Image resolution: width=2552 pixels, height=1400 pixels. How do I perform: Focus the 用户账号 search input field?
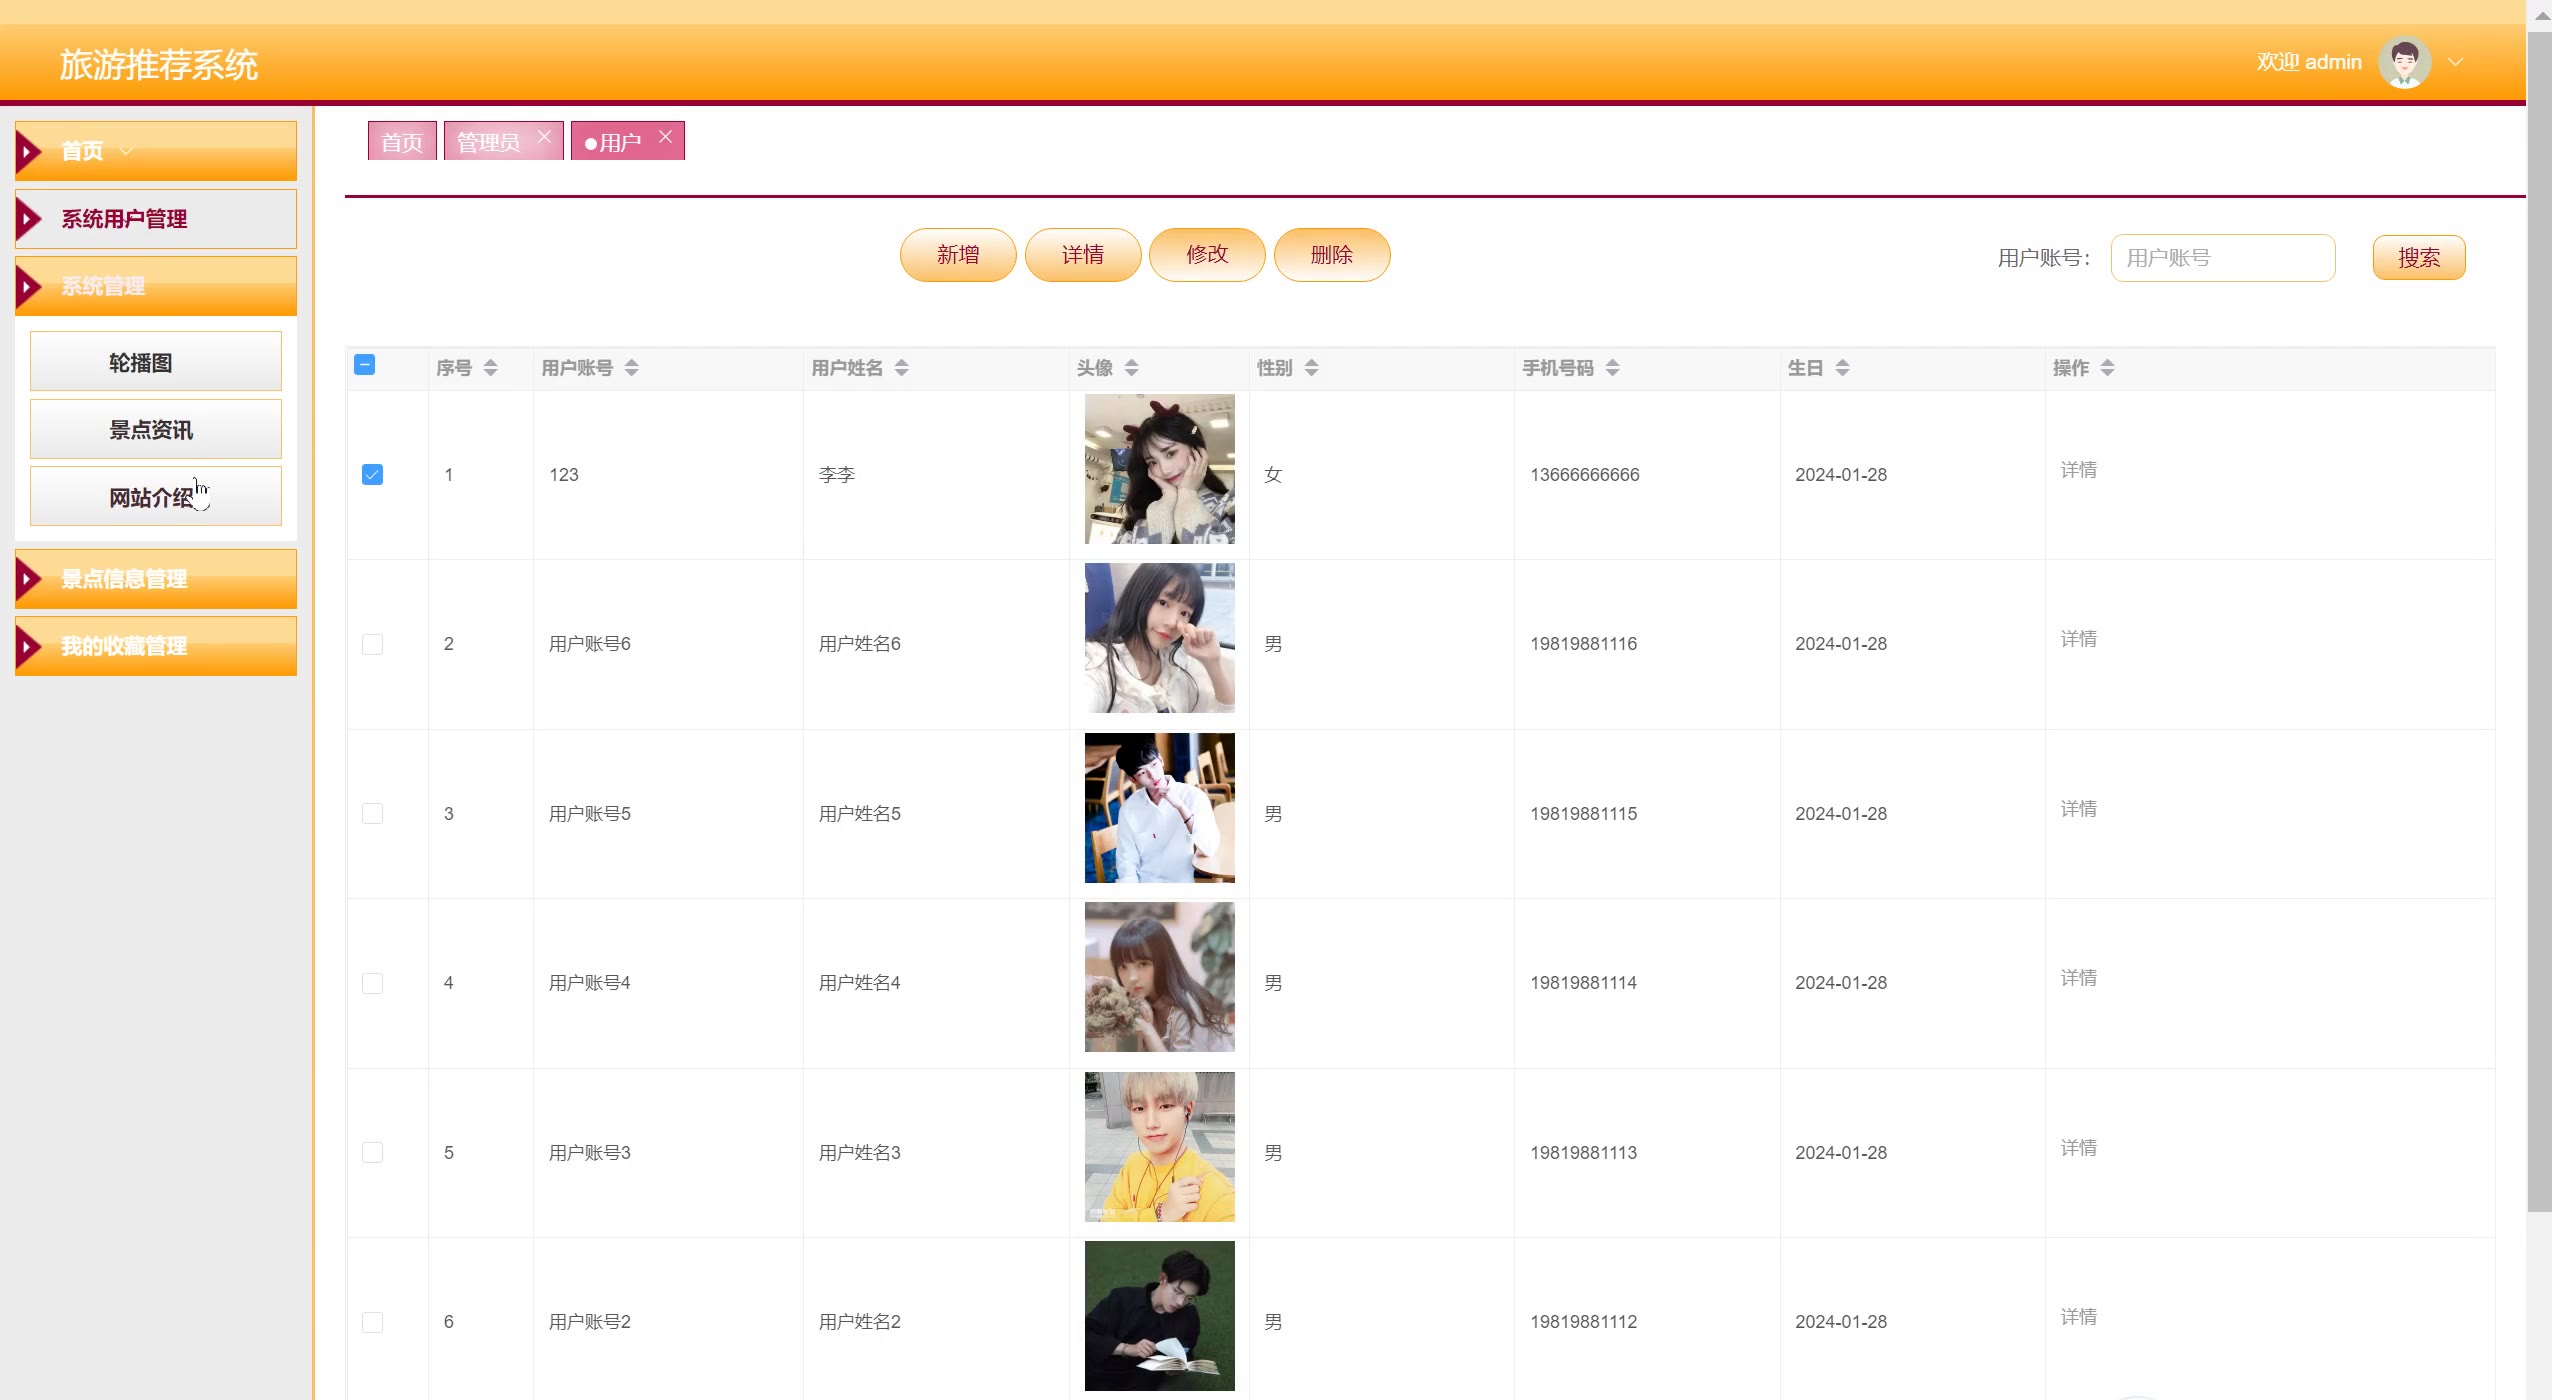[2222, 258]
